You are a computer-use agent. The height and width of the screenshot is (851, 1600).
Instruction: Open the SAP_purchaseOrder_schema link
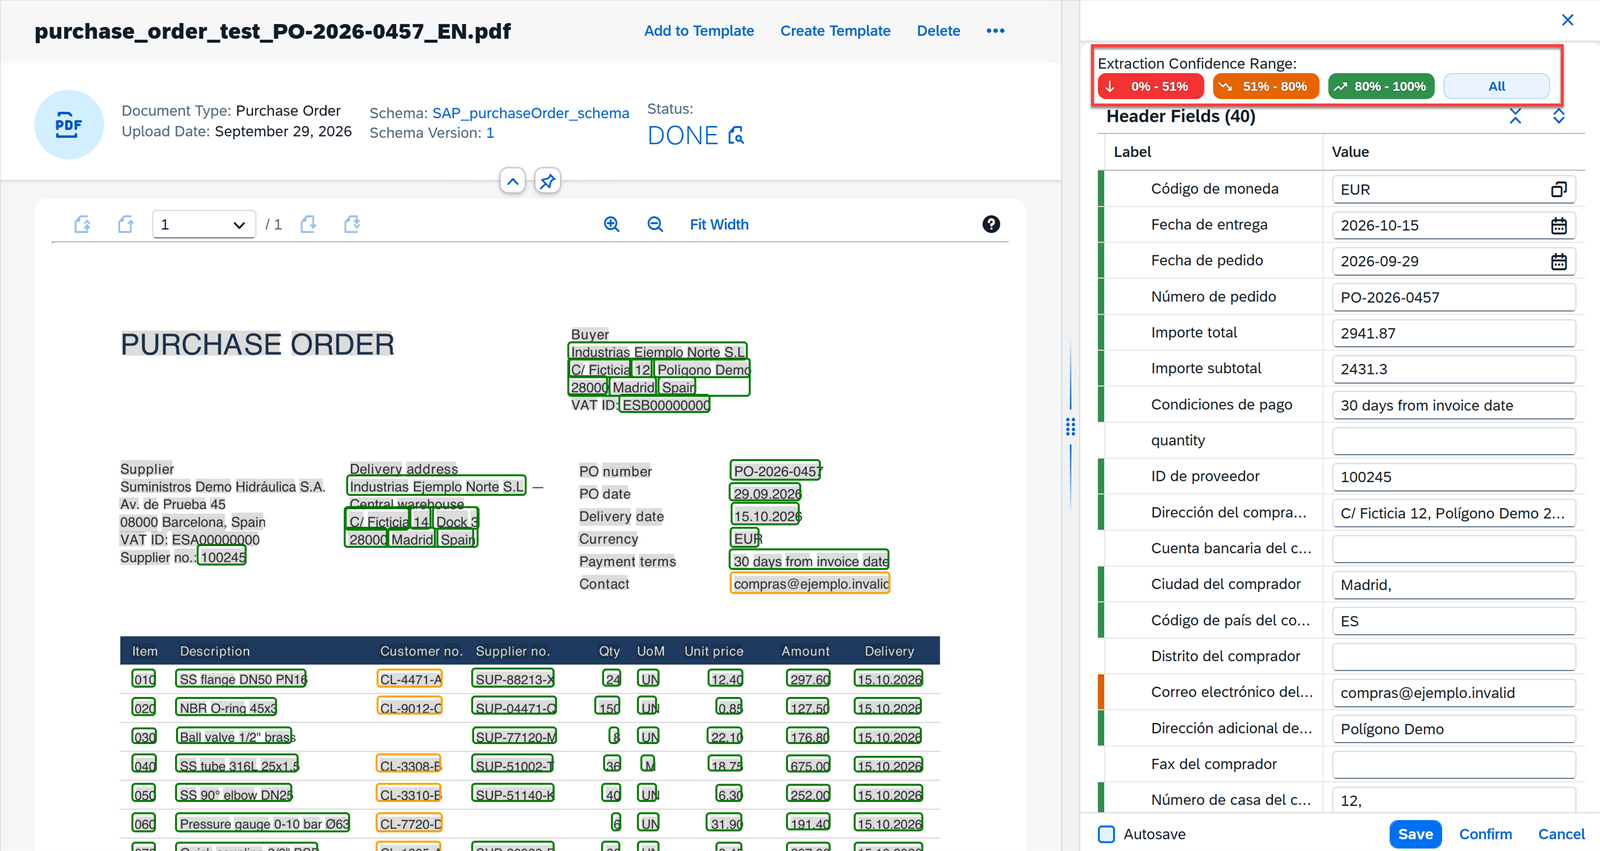point(530,113)
